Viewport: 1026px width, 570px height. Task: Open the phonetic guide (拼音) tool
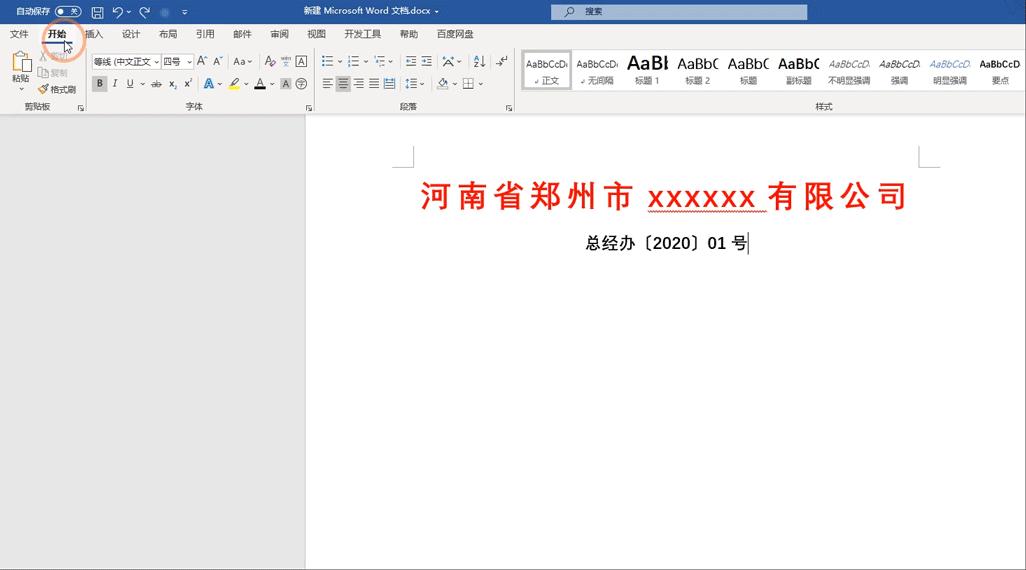pyautogui.click(x=285, y=61)
